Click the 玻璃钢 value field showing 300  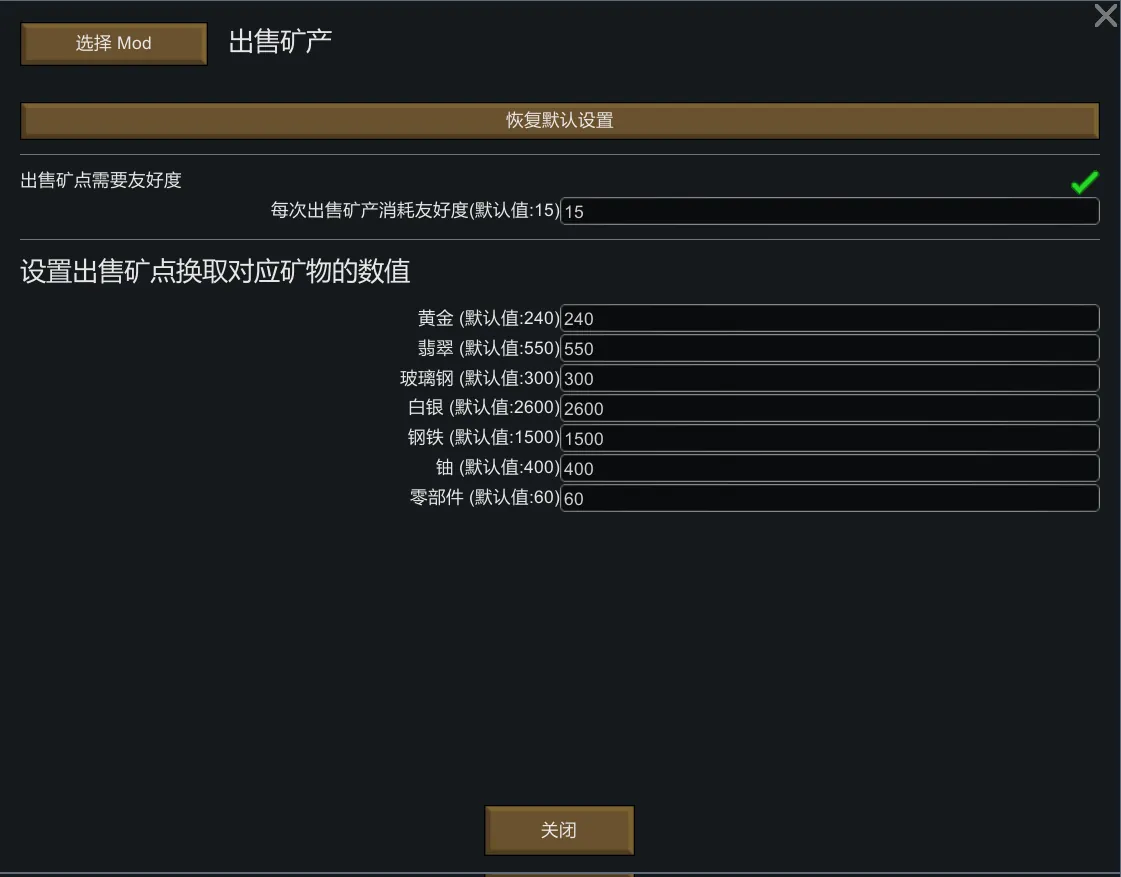(829, 378)
